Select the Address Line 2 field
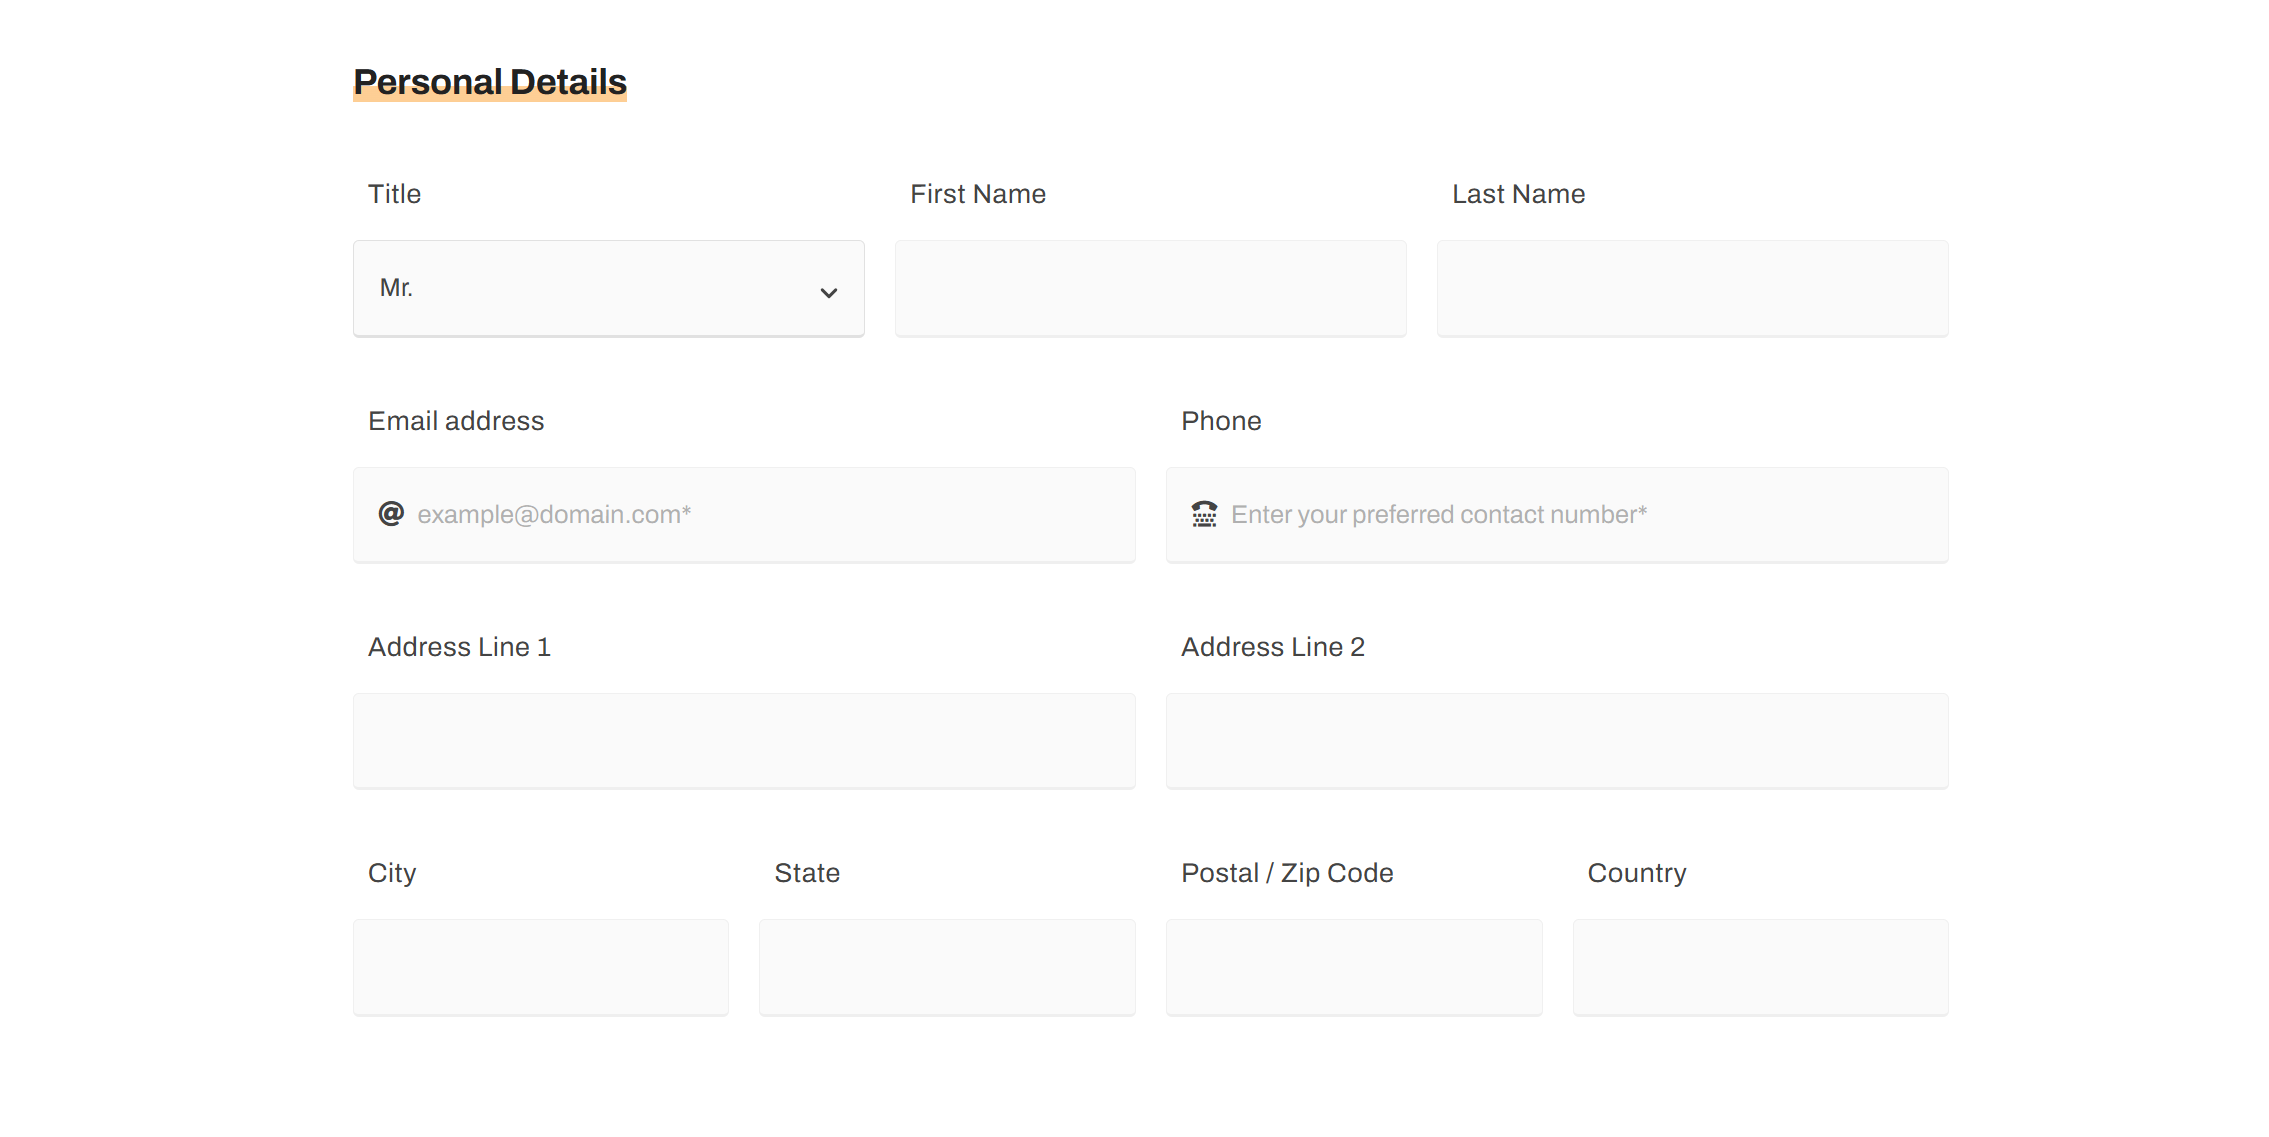This screenshot has height=1137, width=2269. (1557, 741)
